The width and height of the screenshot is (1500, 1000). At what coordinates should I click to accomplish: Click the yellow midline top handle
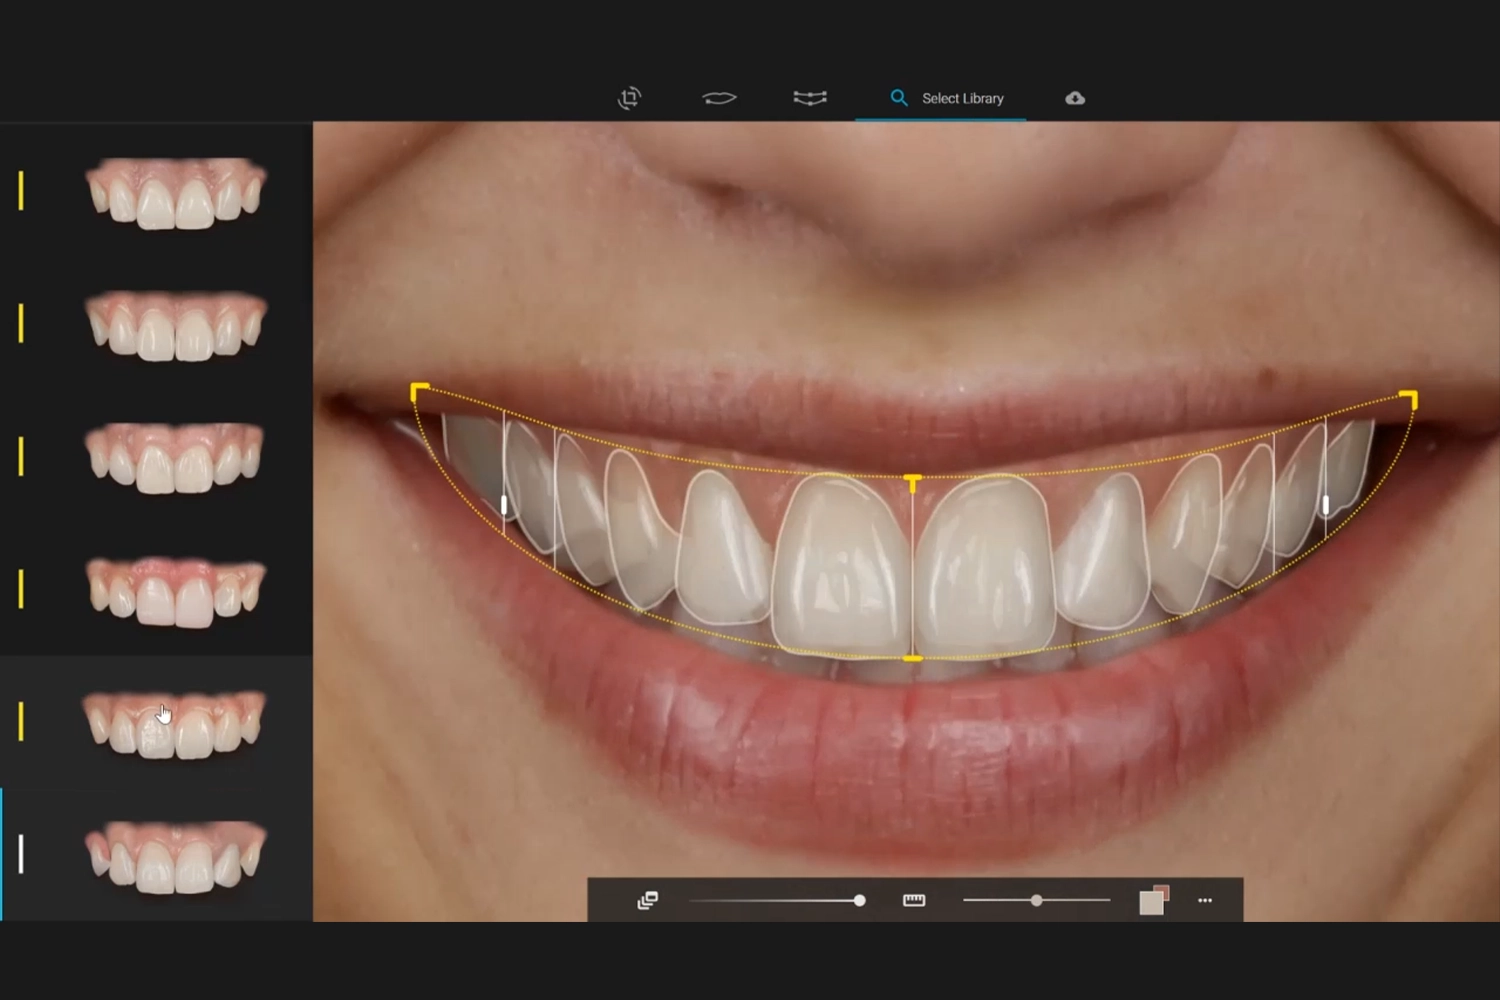pyautogui.click(x=912, y=483)
